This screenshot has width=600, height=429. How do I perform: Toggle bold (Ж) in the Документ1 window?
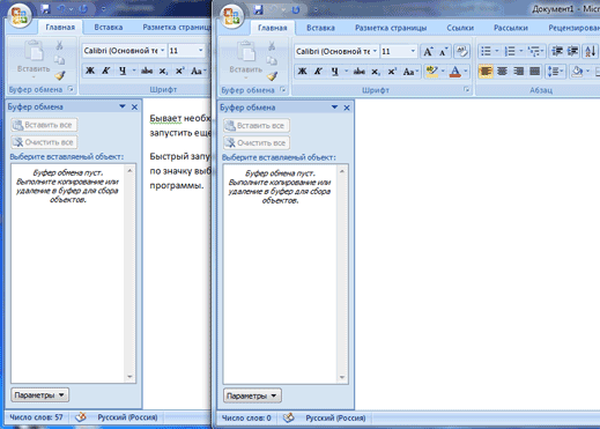click(302, 71)
